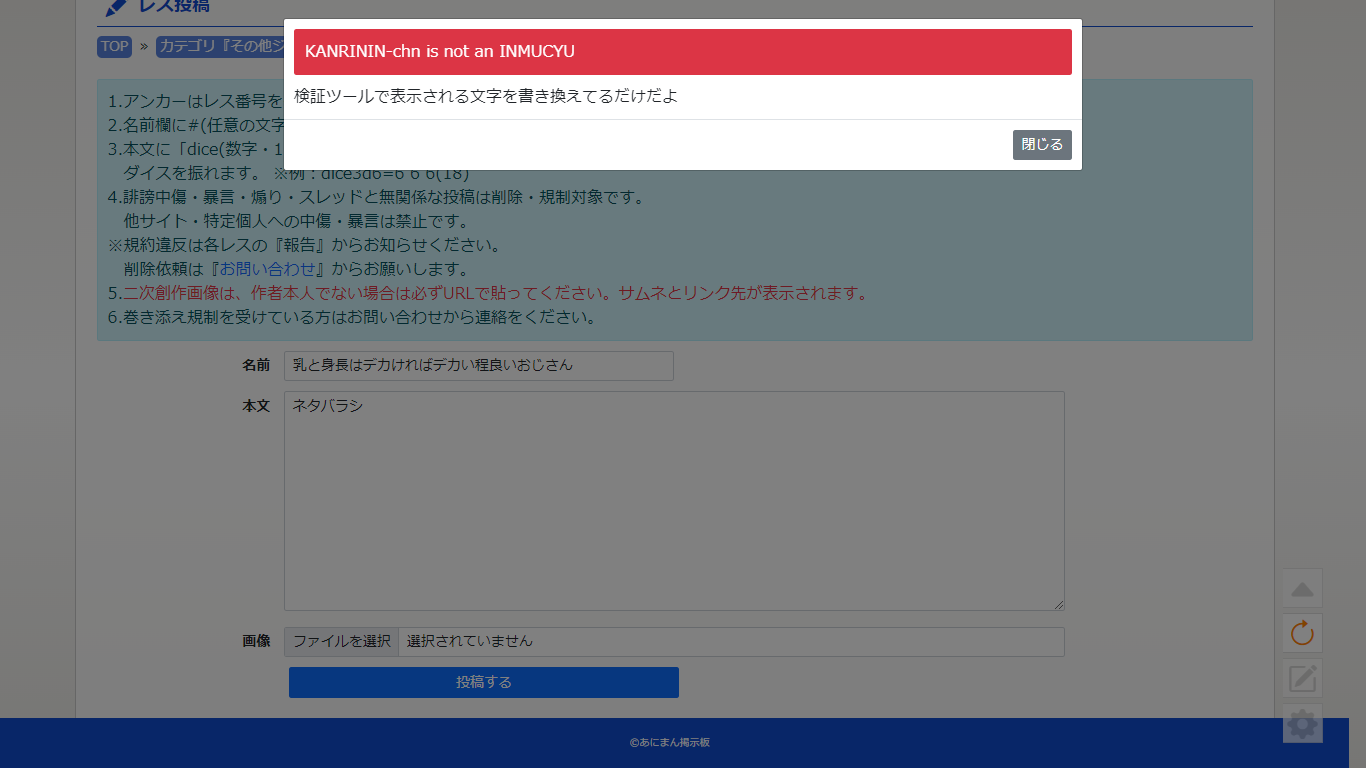Open the カテゴリ breadcrumb link

coord(219,46)
